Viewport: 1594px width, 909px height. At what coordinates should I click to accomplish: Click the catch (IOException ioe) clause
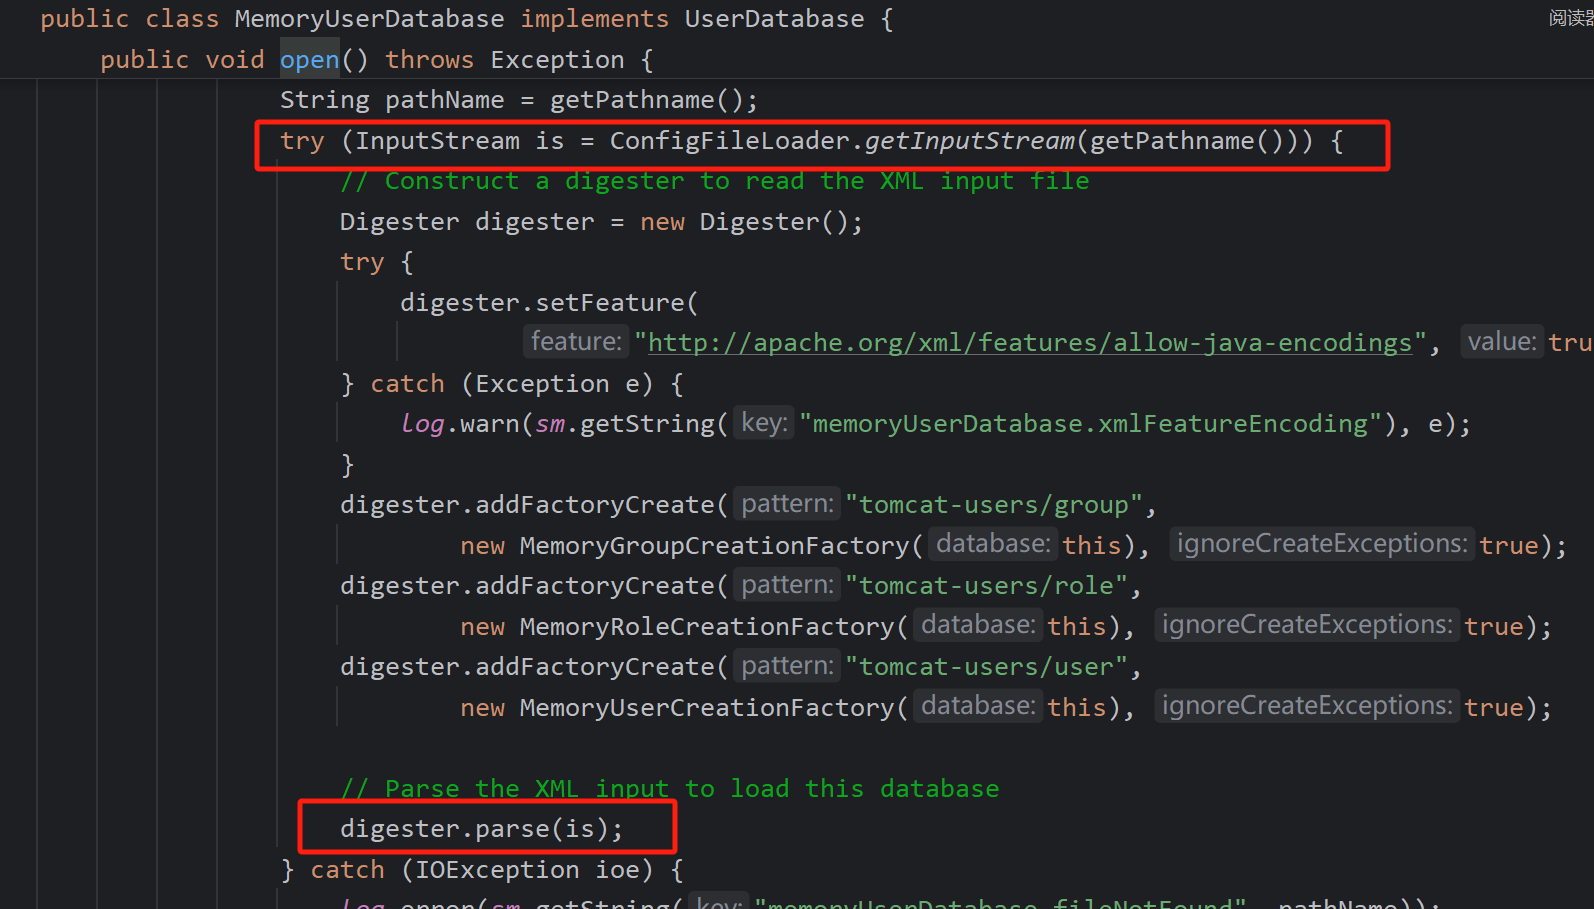click(x=497, y=870)
